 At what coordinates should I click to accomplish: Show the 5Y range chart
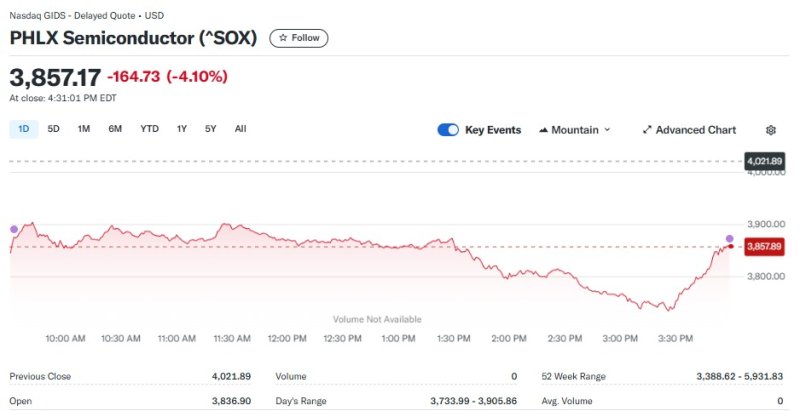[x=210, y=129]
